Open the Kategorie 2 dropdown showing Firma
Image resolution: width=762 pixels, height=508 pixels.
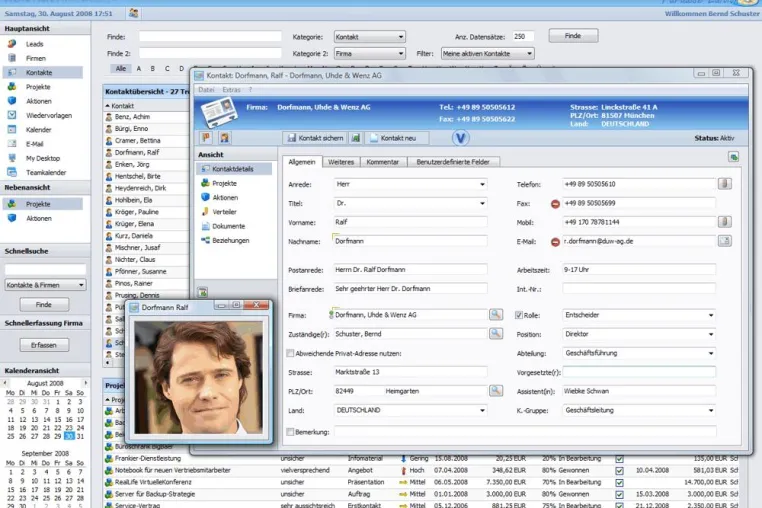click(370, 53)
